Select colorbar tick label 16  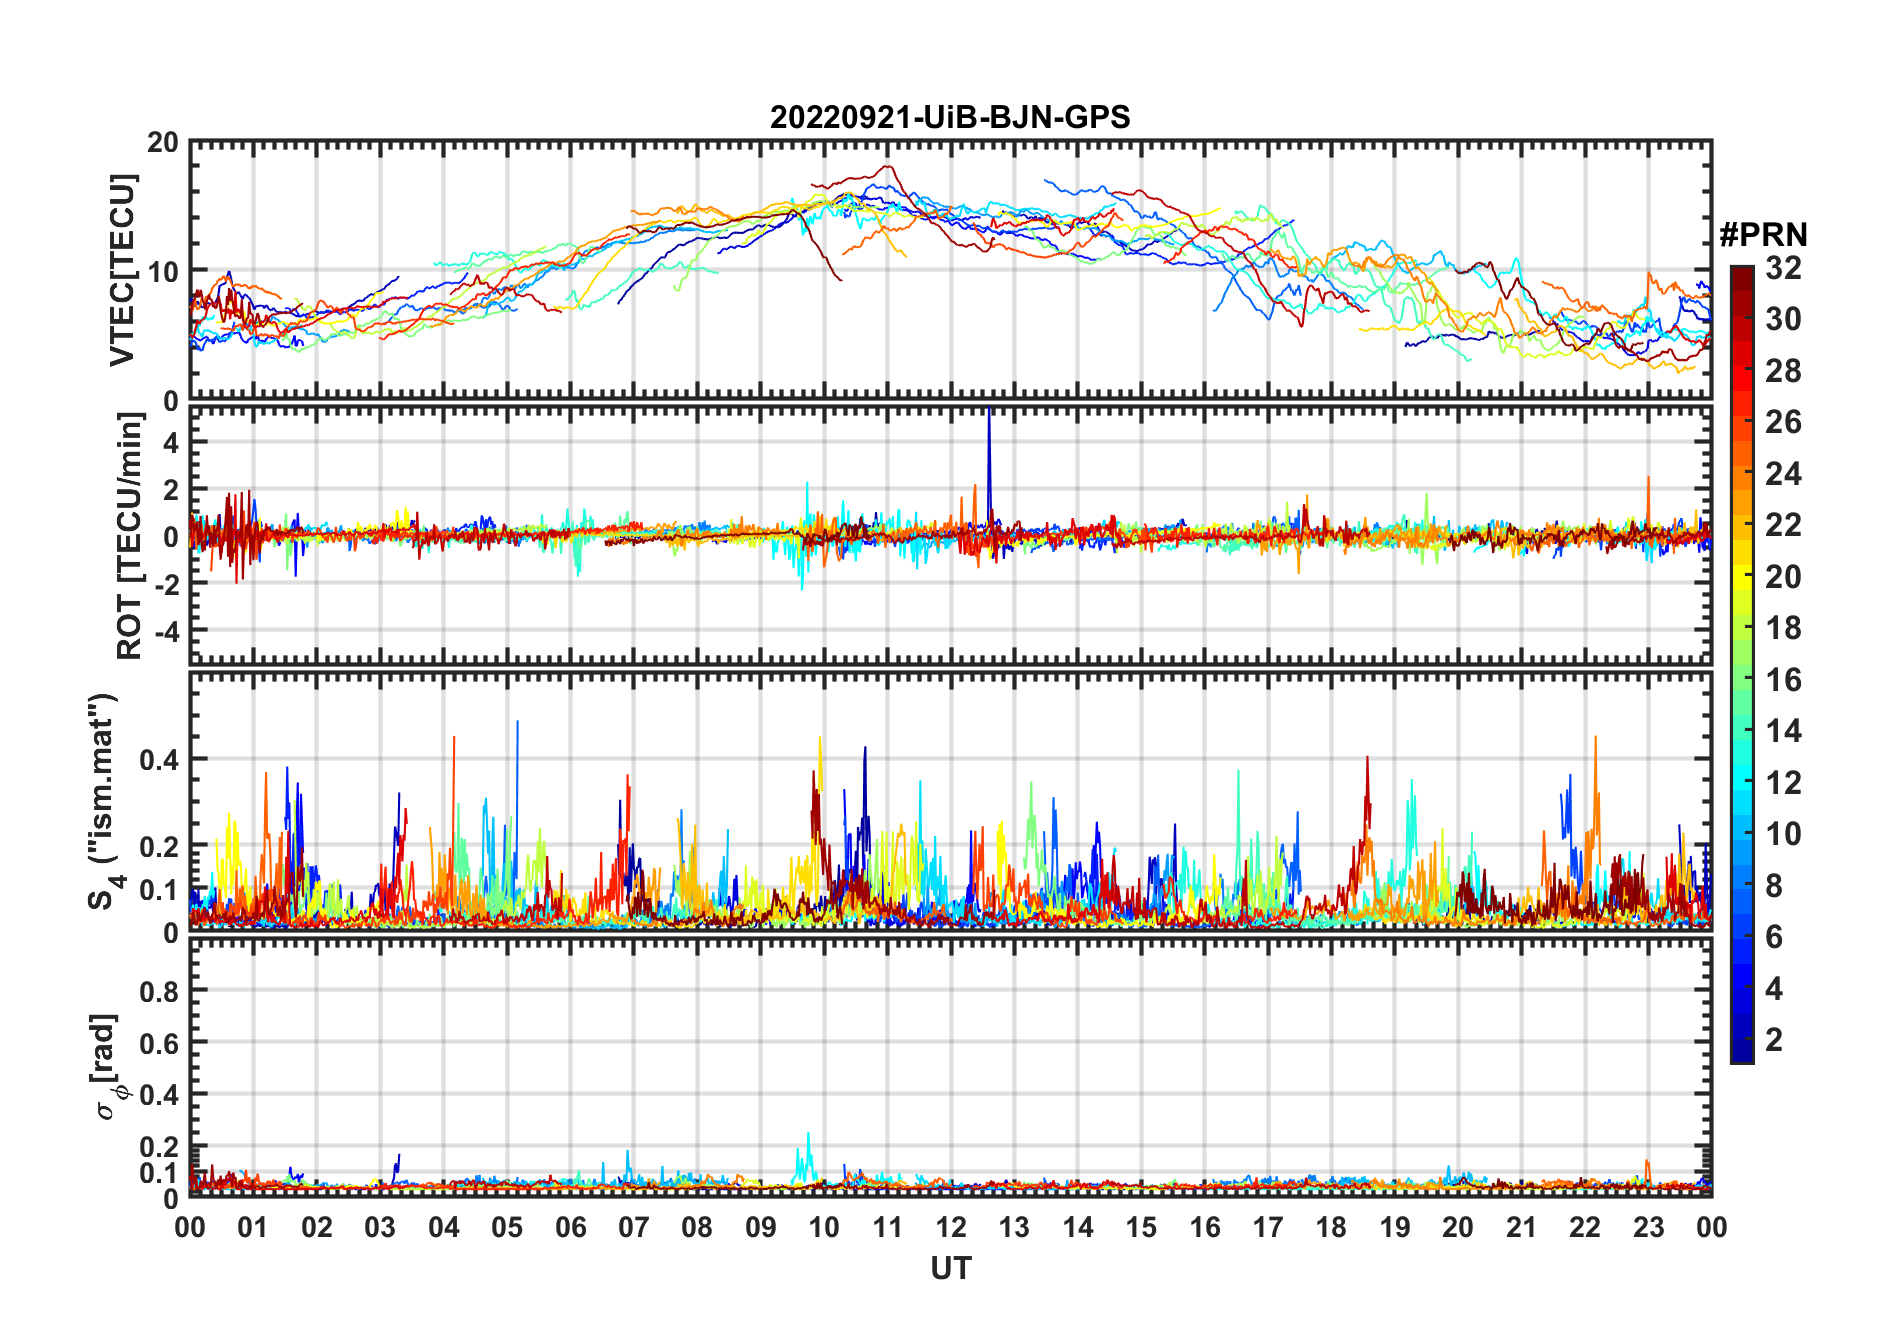point(1783,680)
